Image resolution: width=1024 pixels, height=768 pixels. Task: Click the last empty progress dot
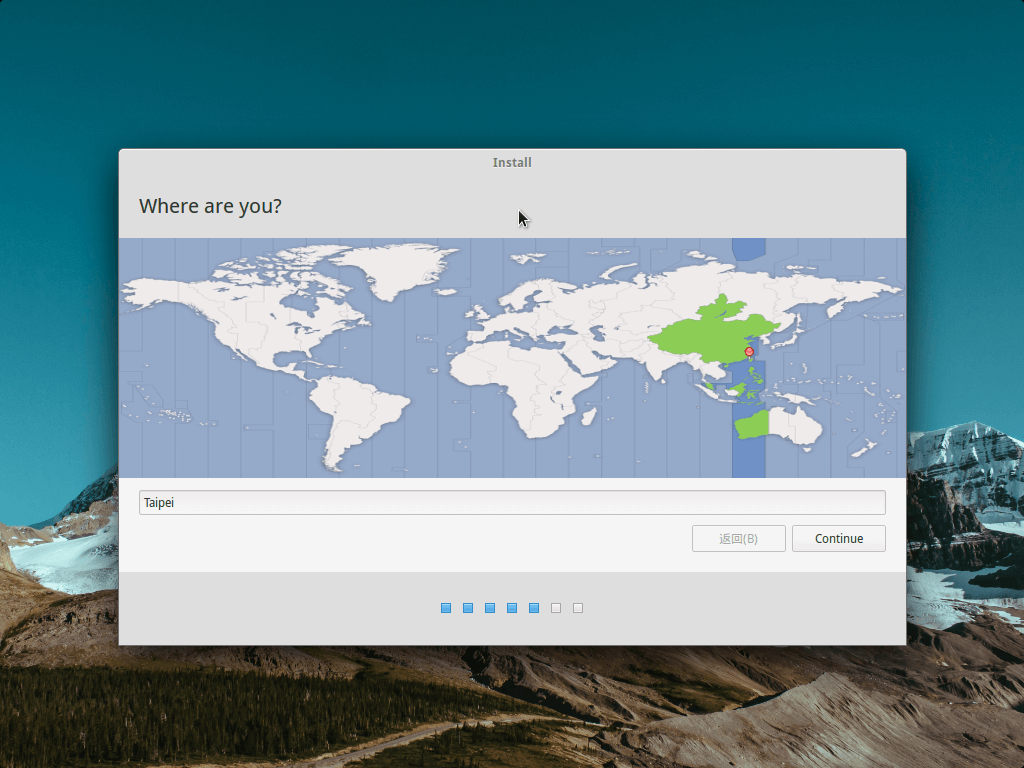click(578, 608)
